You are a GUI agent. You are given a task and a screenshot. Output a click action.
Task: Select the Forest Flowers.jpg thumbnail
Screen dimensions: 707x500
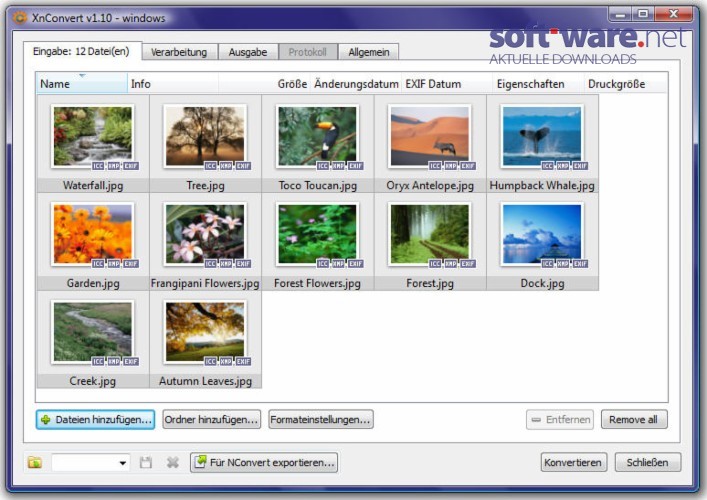(x=317, y=234)
